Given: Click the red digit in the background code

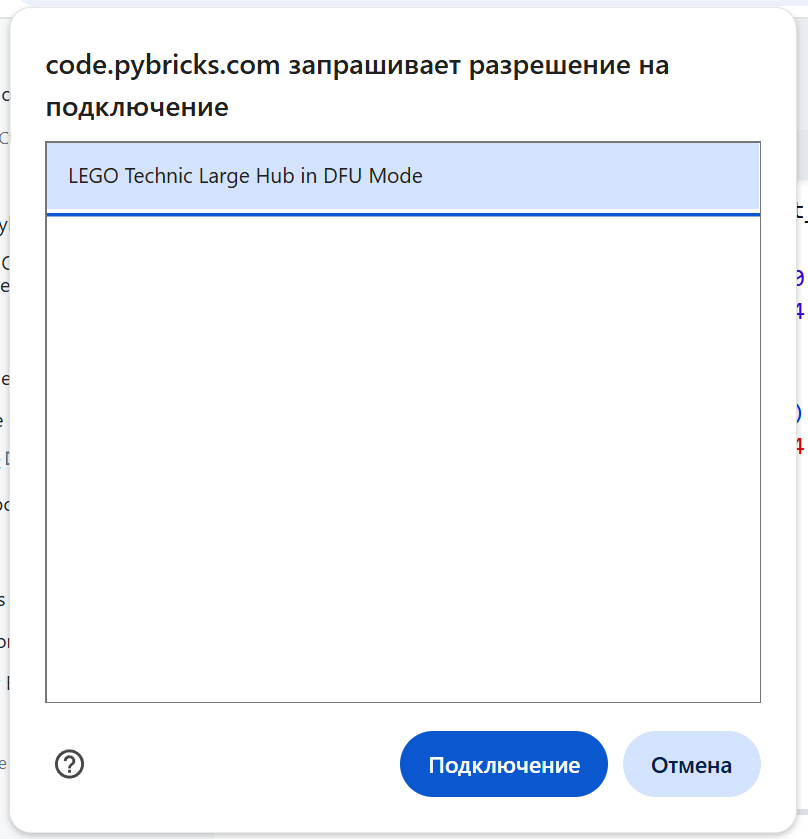Looking at the screenshot, I should point(799,445).
